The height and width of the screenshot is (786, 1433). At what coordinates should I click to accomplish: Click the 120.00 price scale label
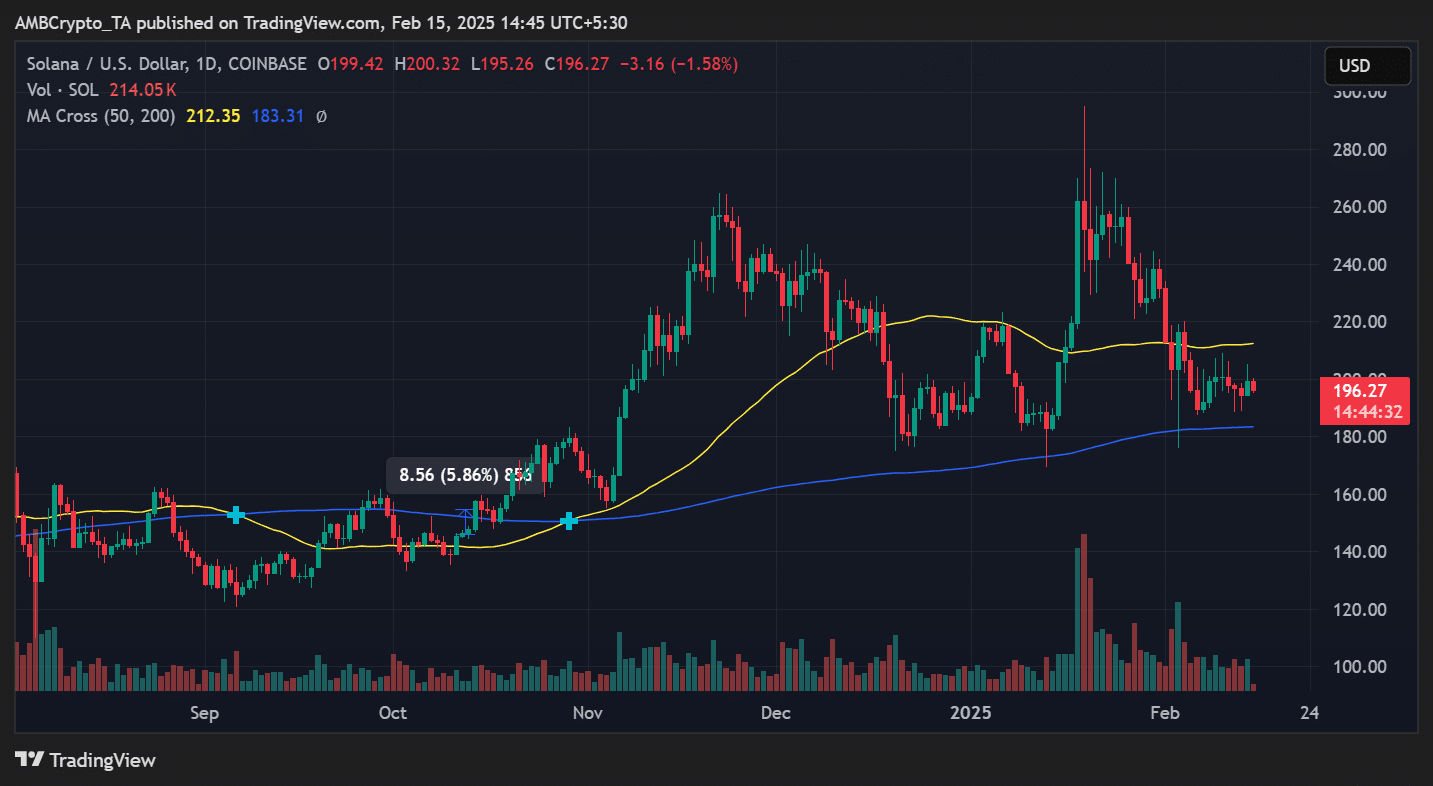tap(1362, 610)
